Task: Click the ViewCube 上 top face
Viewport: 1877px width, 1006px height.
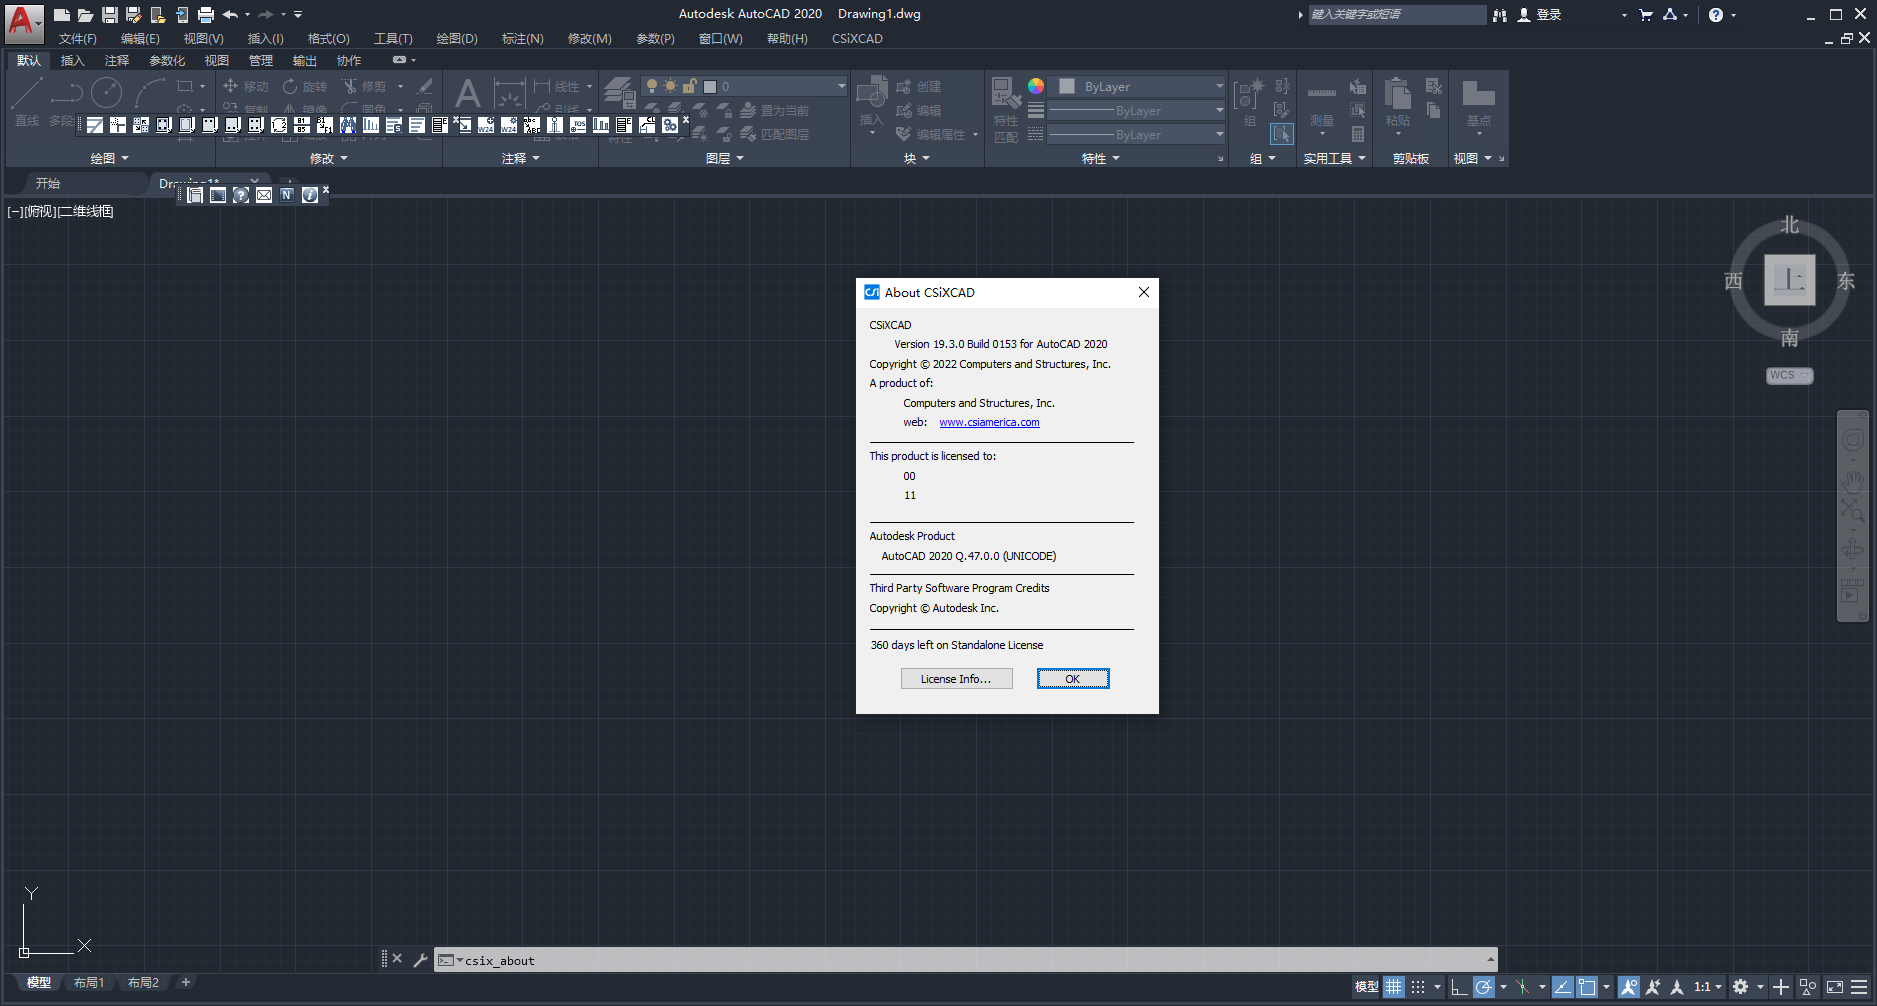Action: pyautogui.click(x=1789, y=280)
